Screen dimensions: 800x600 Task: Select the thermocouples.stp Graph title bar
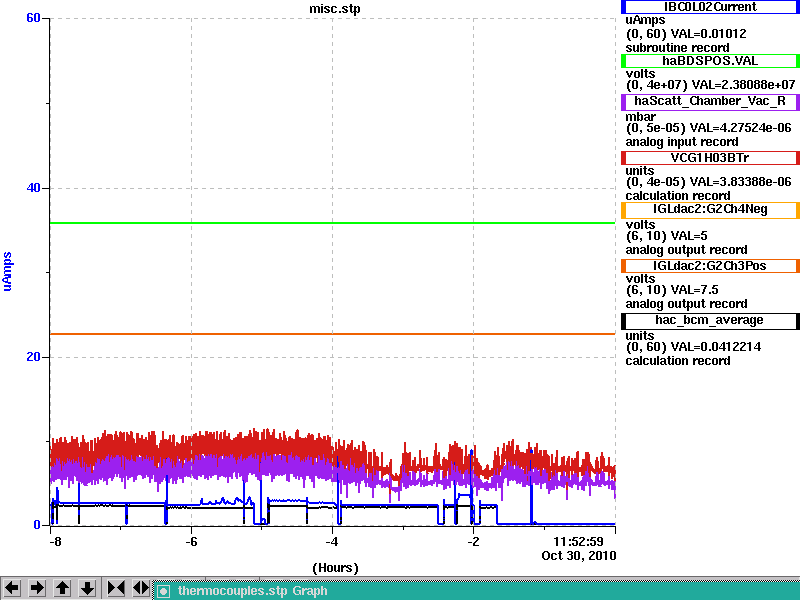477,591
